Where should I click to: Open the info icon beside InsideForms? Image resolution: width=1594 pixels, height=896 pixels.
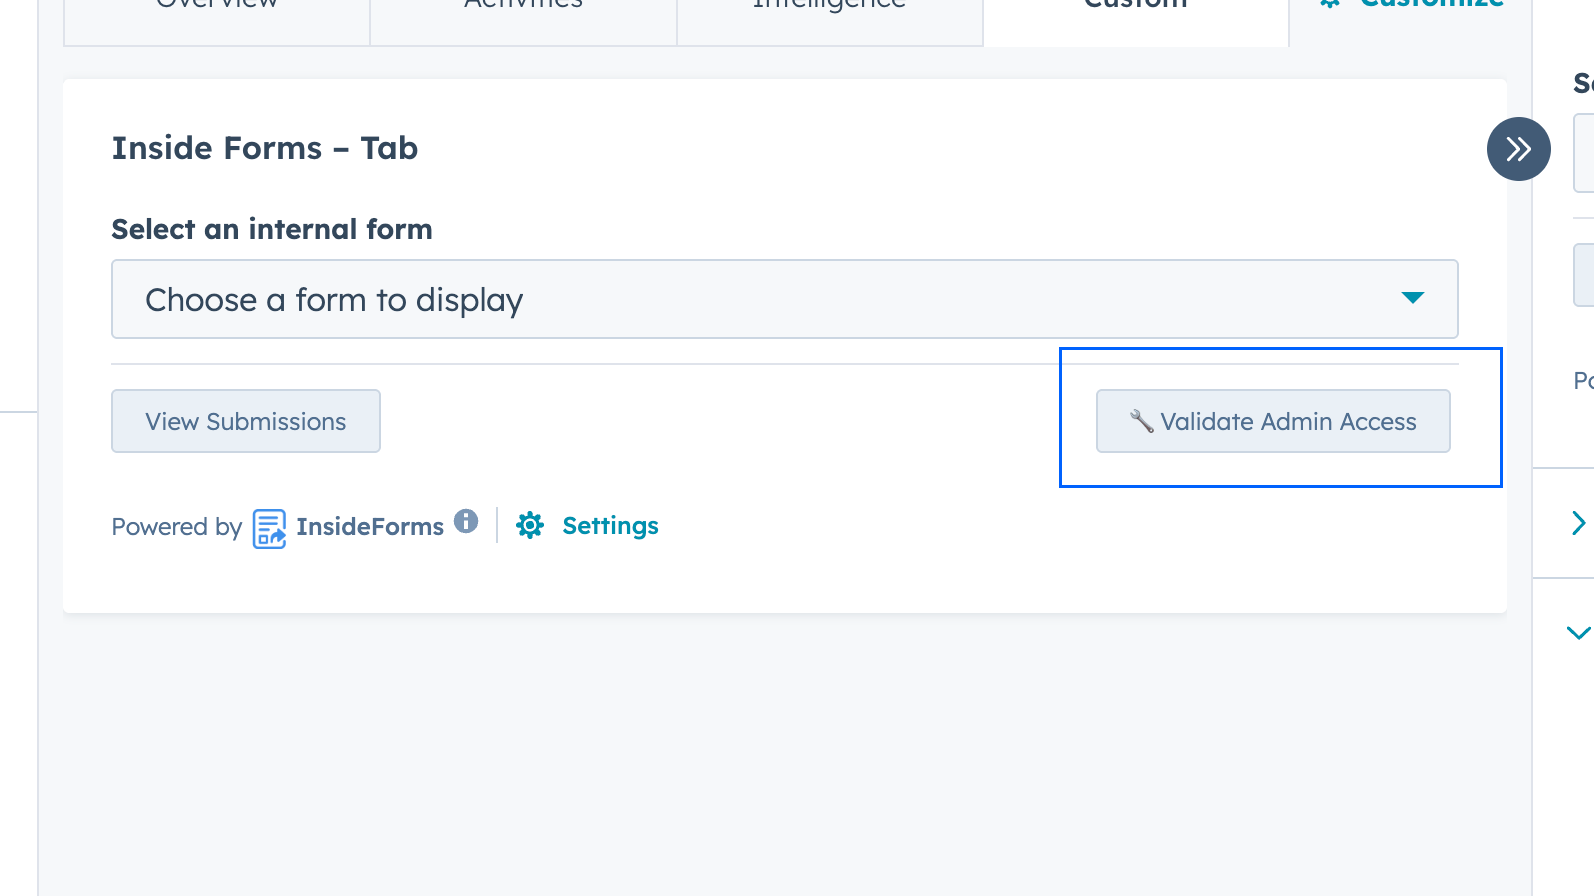(466, 521)
